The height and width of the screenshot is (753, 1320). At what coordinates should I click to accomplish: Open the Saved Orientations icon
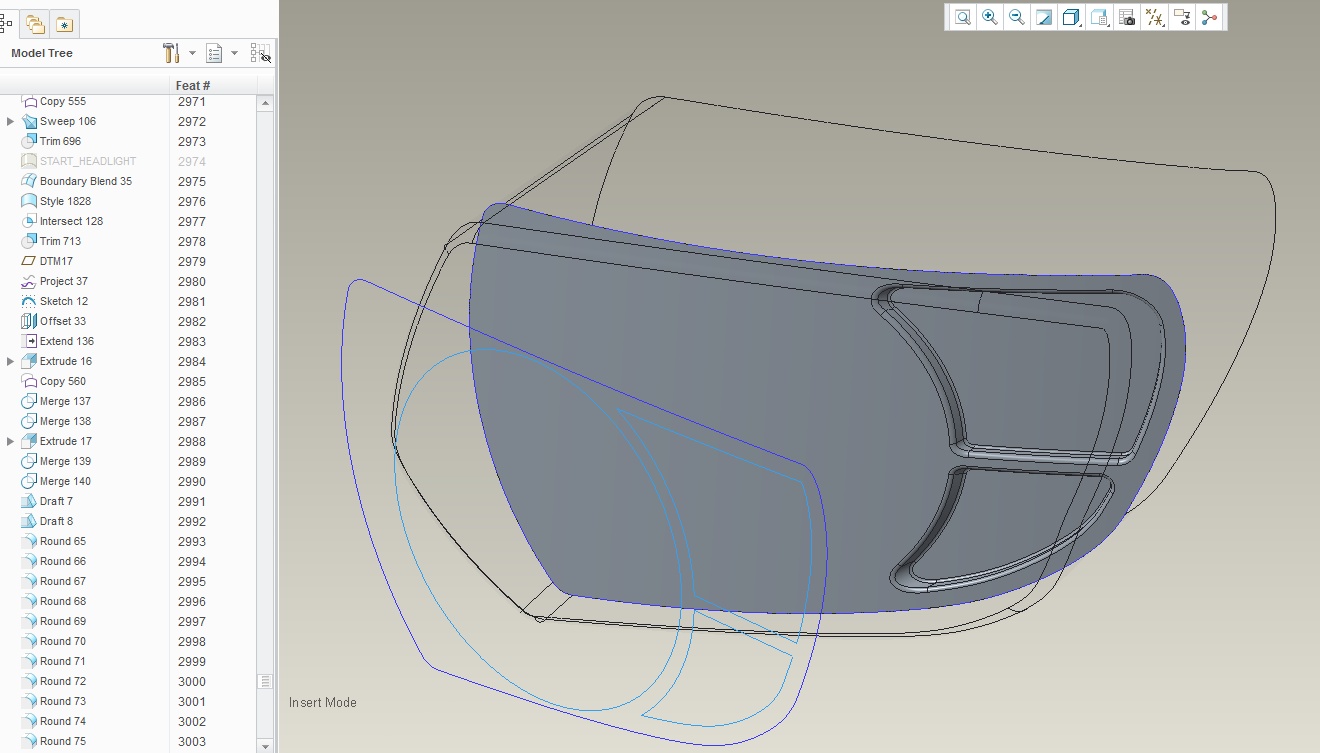[x=1099, y=17]
